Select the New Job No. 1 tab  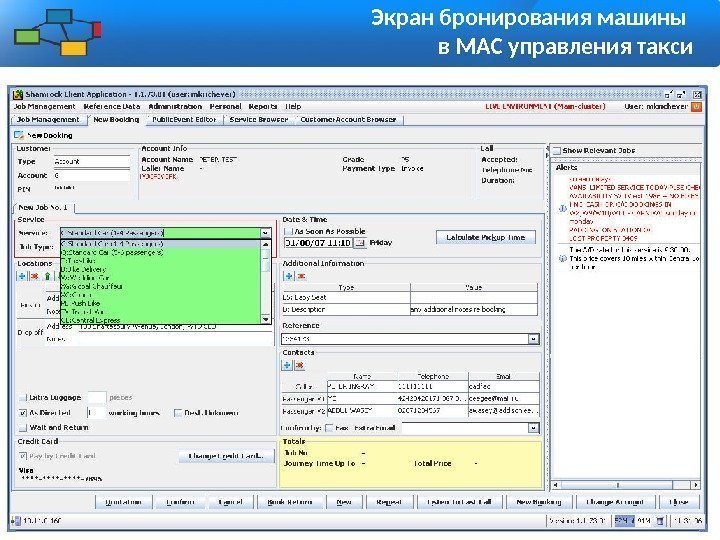point(43,208)
